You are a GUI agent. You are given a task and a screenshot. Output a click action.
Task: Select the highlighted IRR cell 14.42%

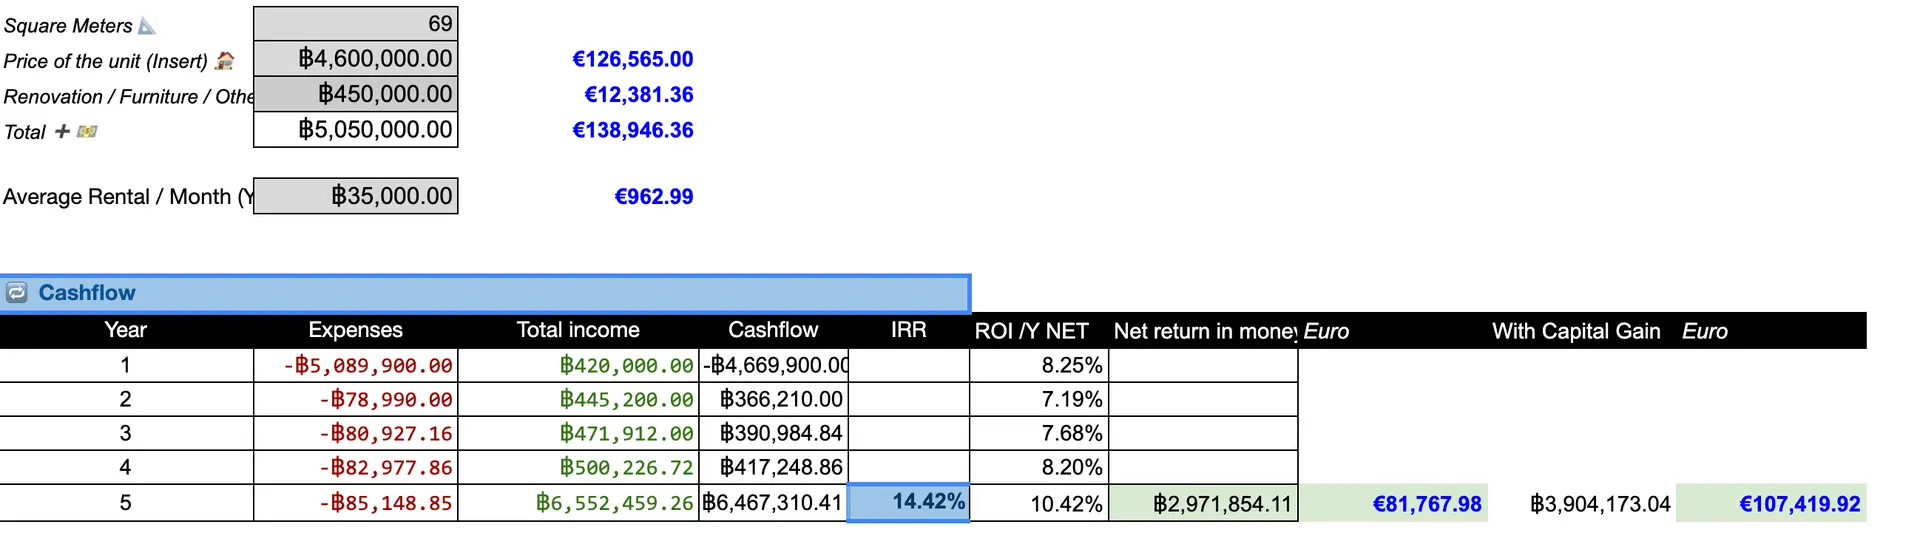point(908,502)
